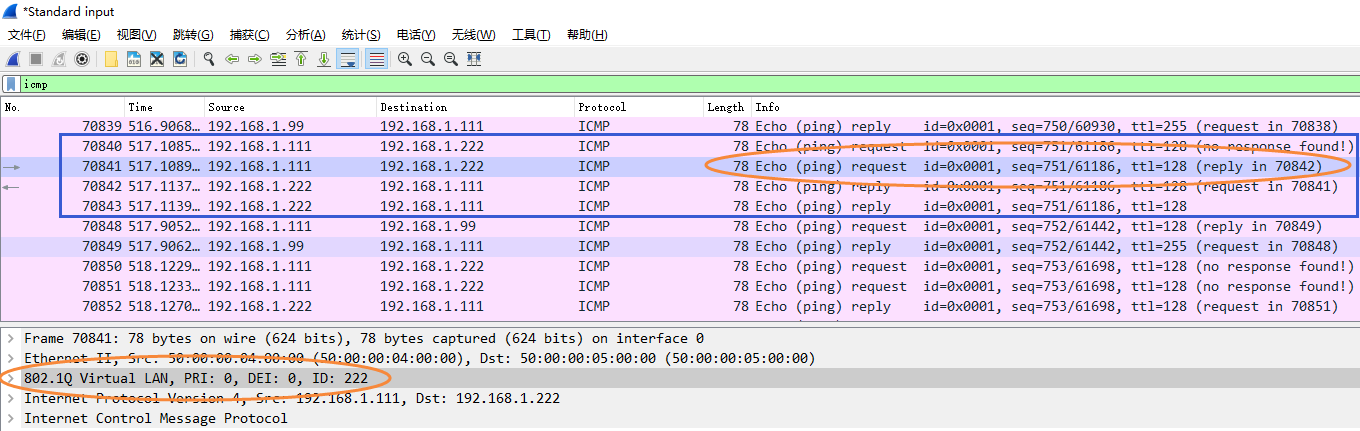This screenshot has height=431, width=1360.
Task: Click the reload capture file icon
Action: coord(180,59)
